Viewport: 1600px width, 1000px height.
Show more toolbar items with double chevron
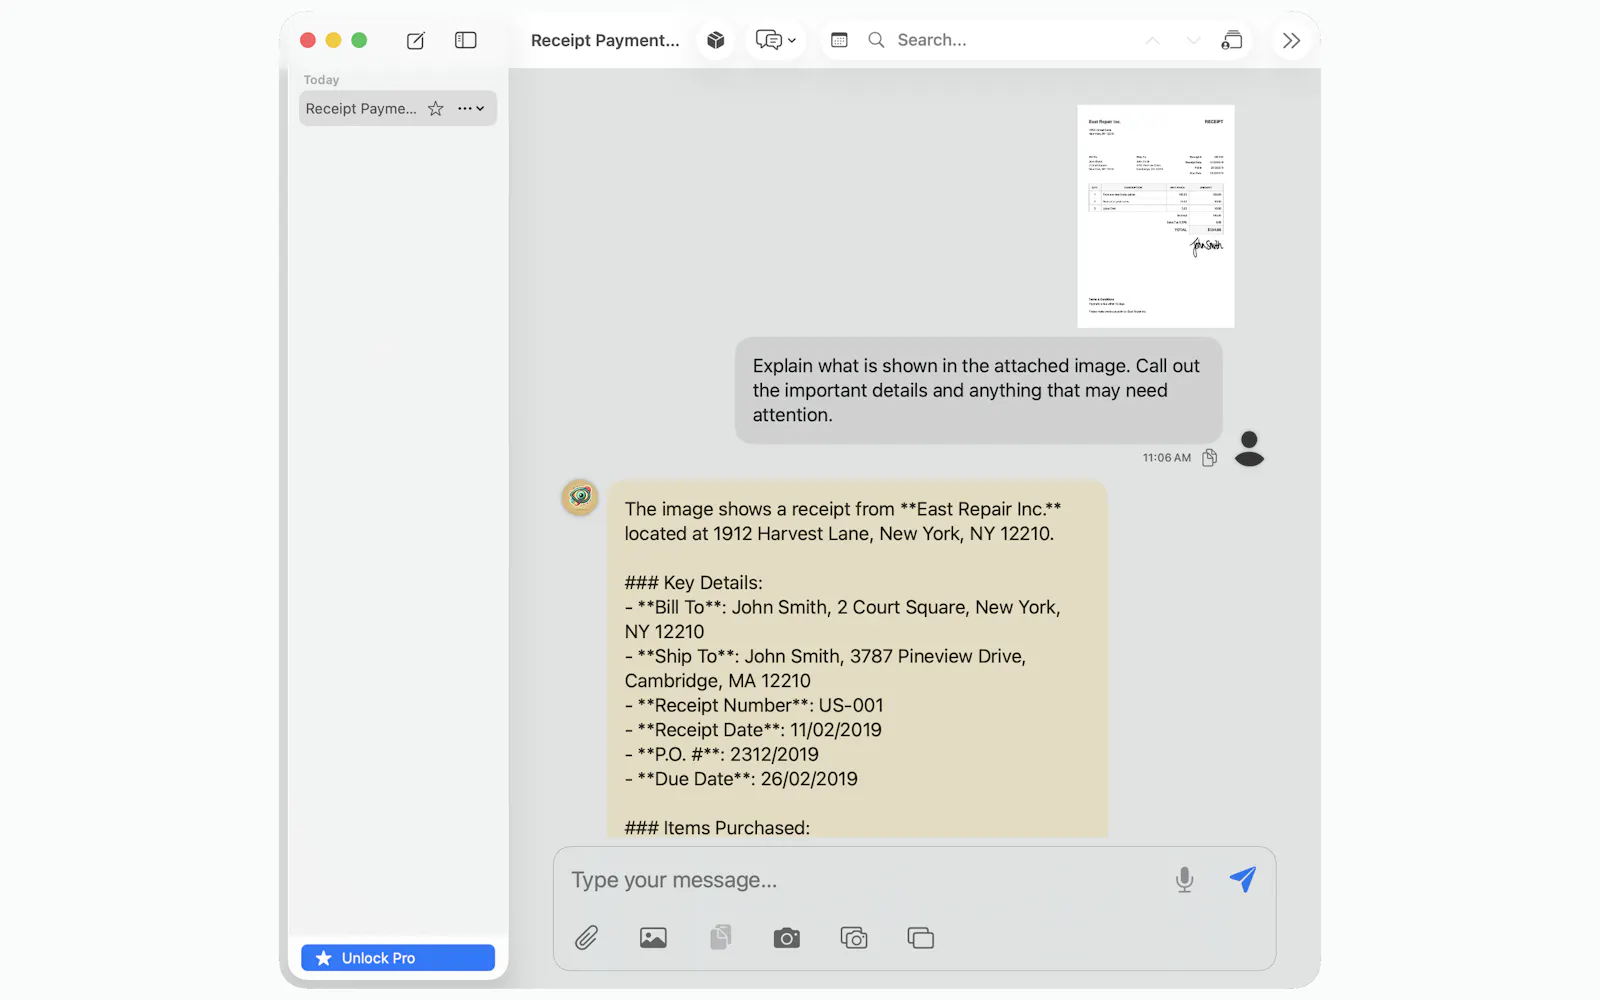[x=1292, y=41]
